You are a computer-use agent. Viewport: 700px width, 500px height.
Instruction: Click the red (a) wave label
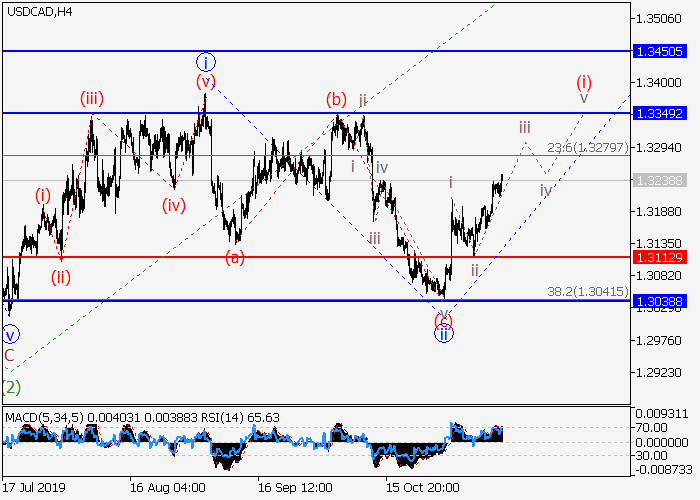(x=234, y=257)
